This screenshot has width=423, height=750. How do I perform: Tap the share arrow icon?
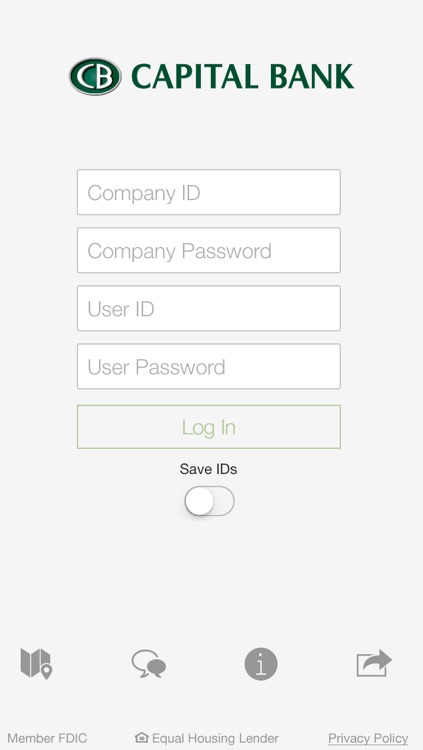point(374,663)
